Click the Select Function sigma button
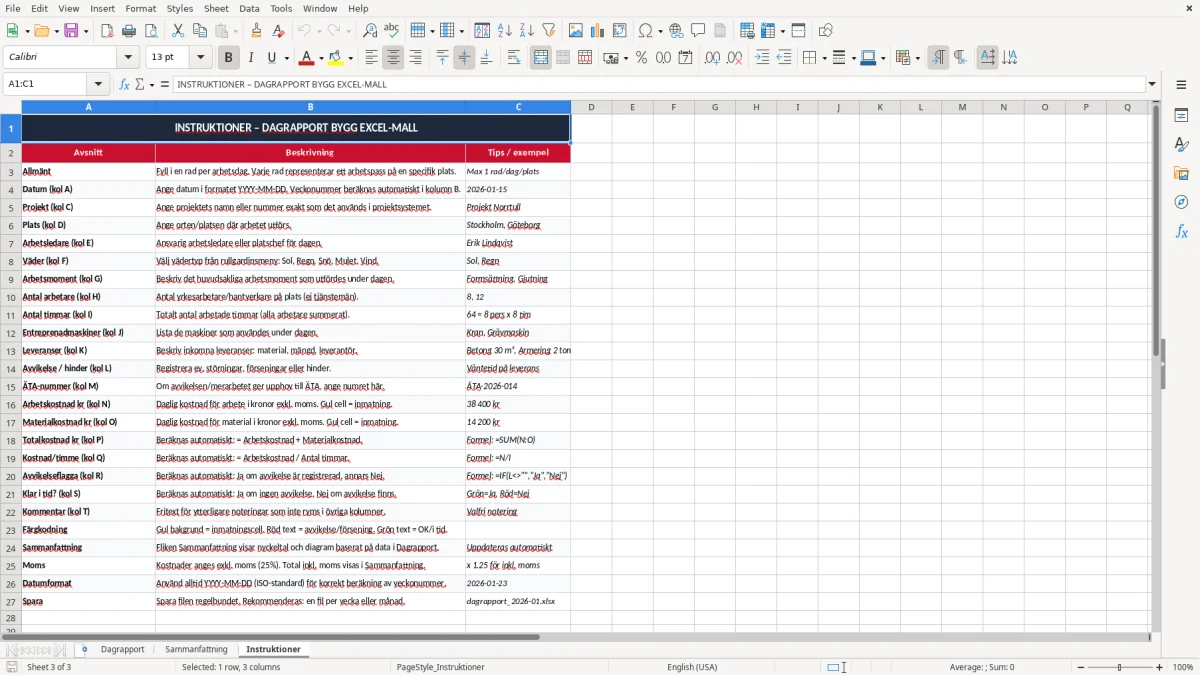Screen dimensions: 1200x675 140,84
